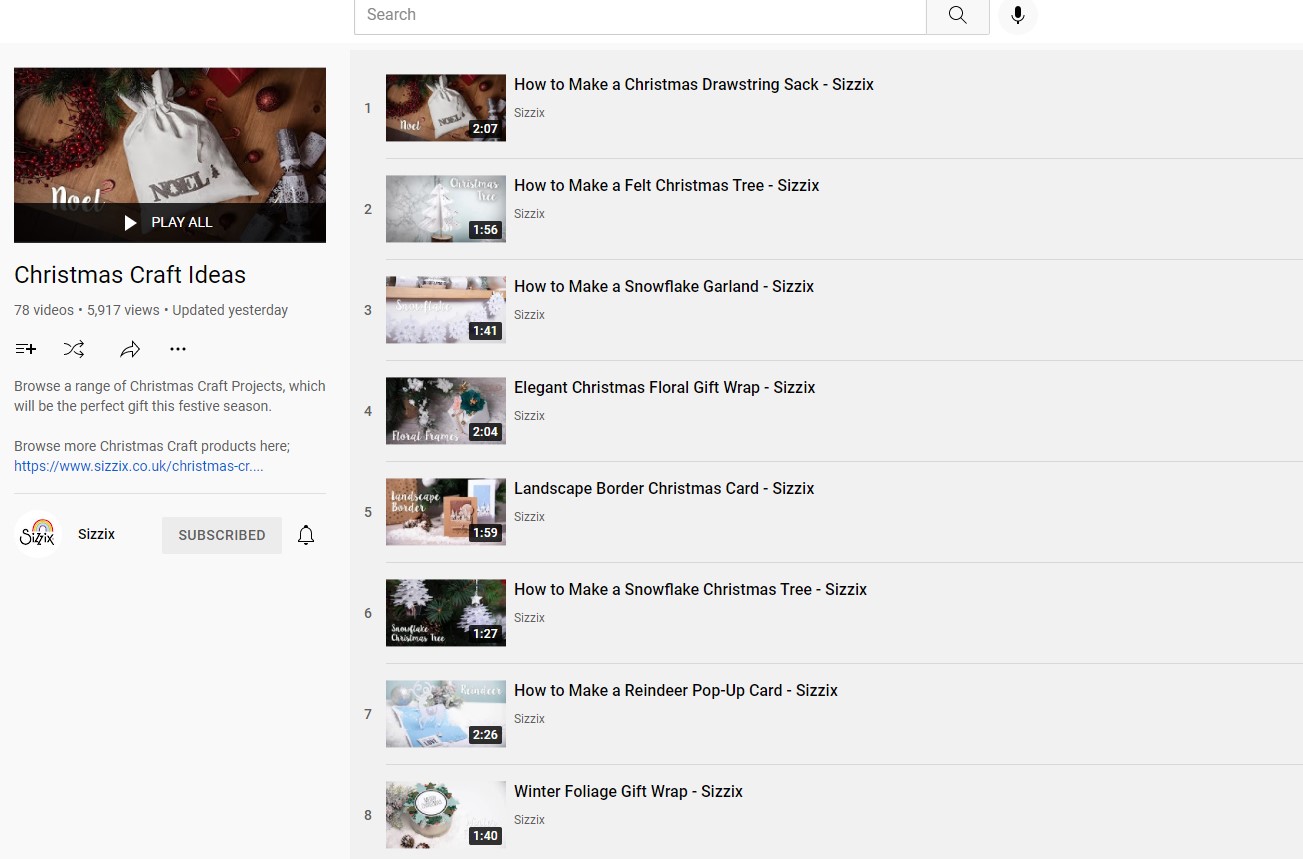Click Sizzix under Elegant Christmas Floral Gift Wrap
Screen dimensions: 1303x859
pos(529,416)
